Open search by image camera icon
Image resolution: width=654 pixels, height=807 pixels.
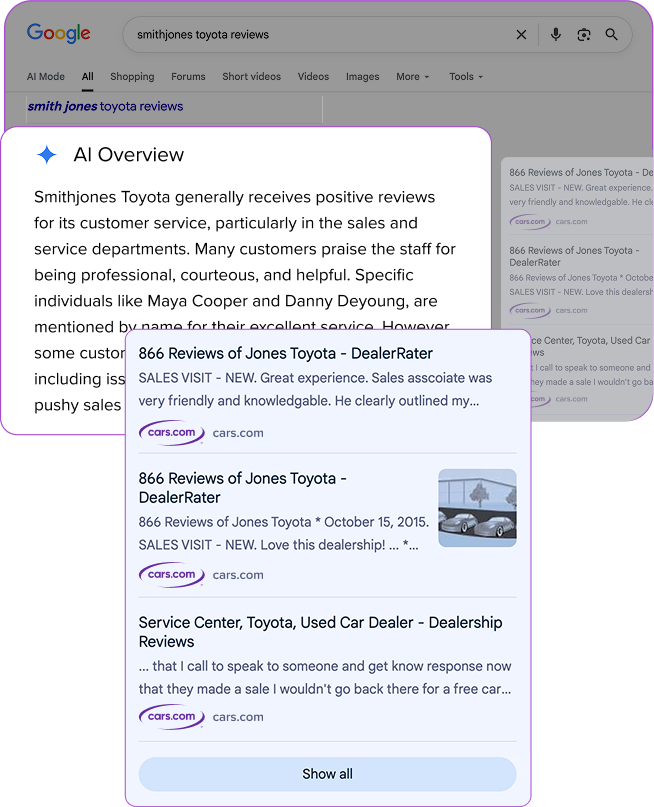(584, 35)
